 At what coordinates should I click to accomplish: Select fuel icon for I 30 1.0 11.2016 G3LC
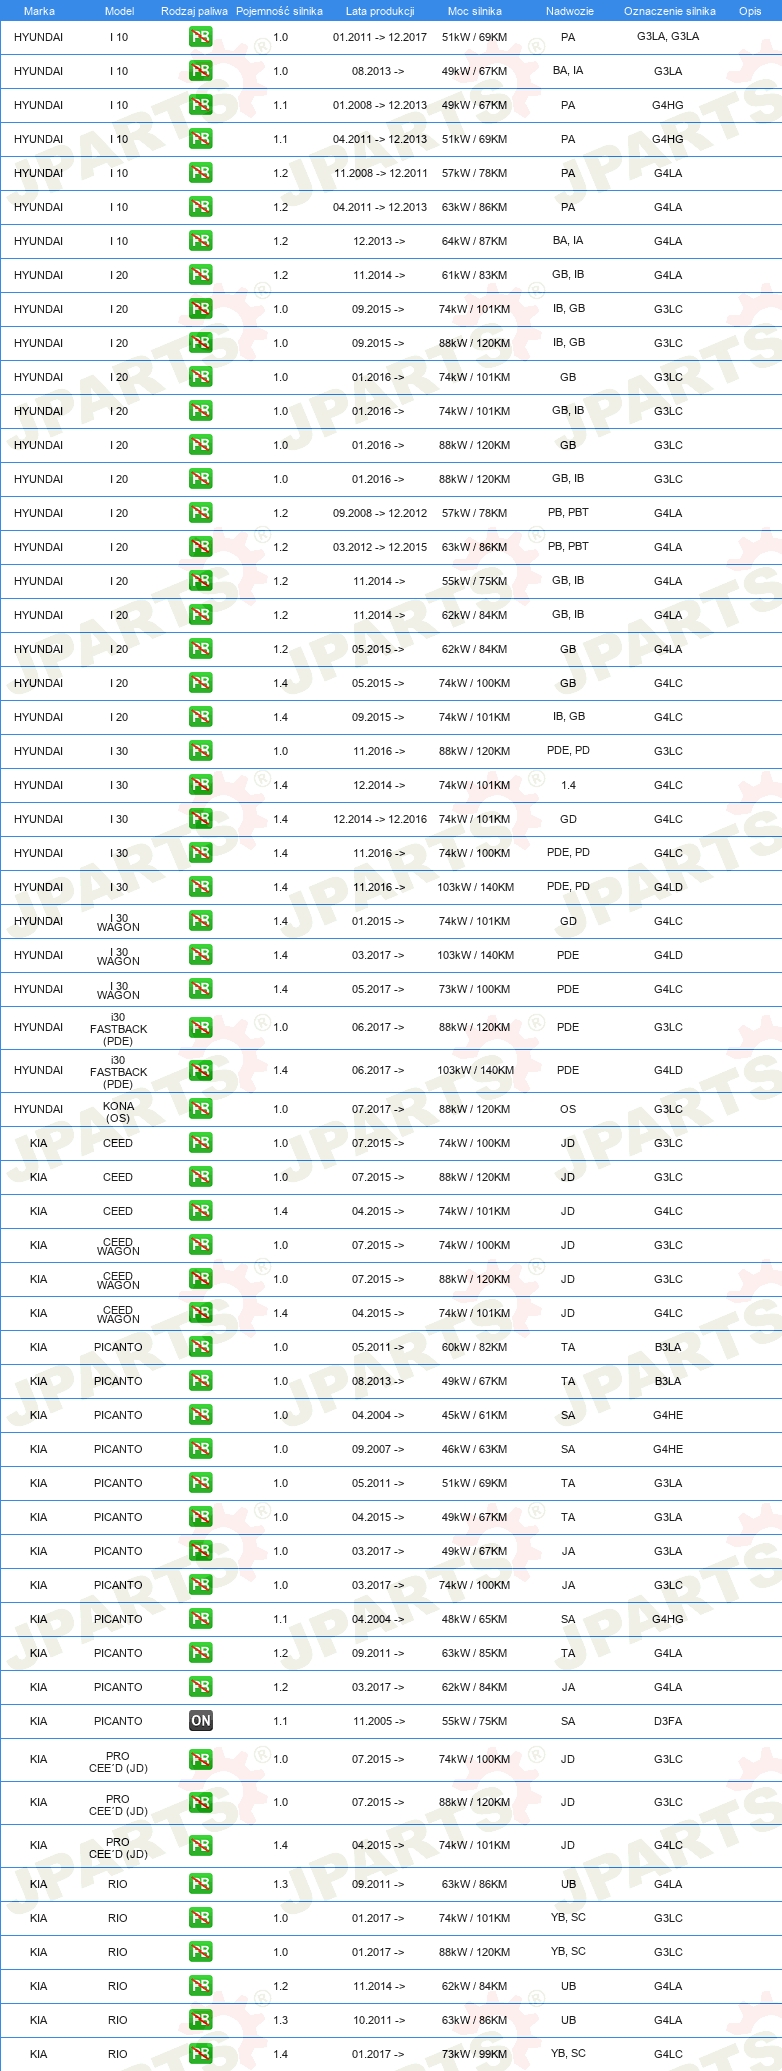coord(201,751)
